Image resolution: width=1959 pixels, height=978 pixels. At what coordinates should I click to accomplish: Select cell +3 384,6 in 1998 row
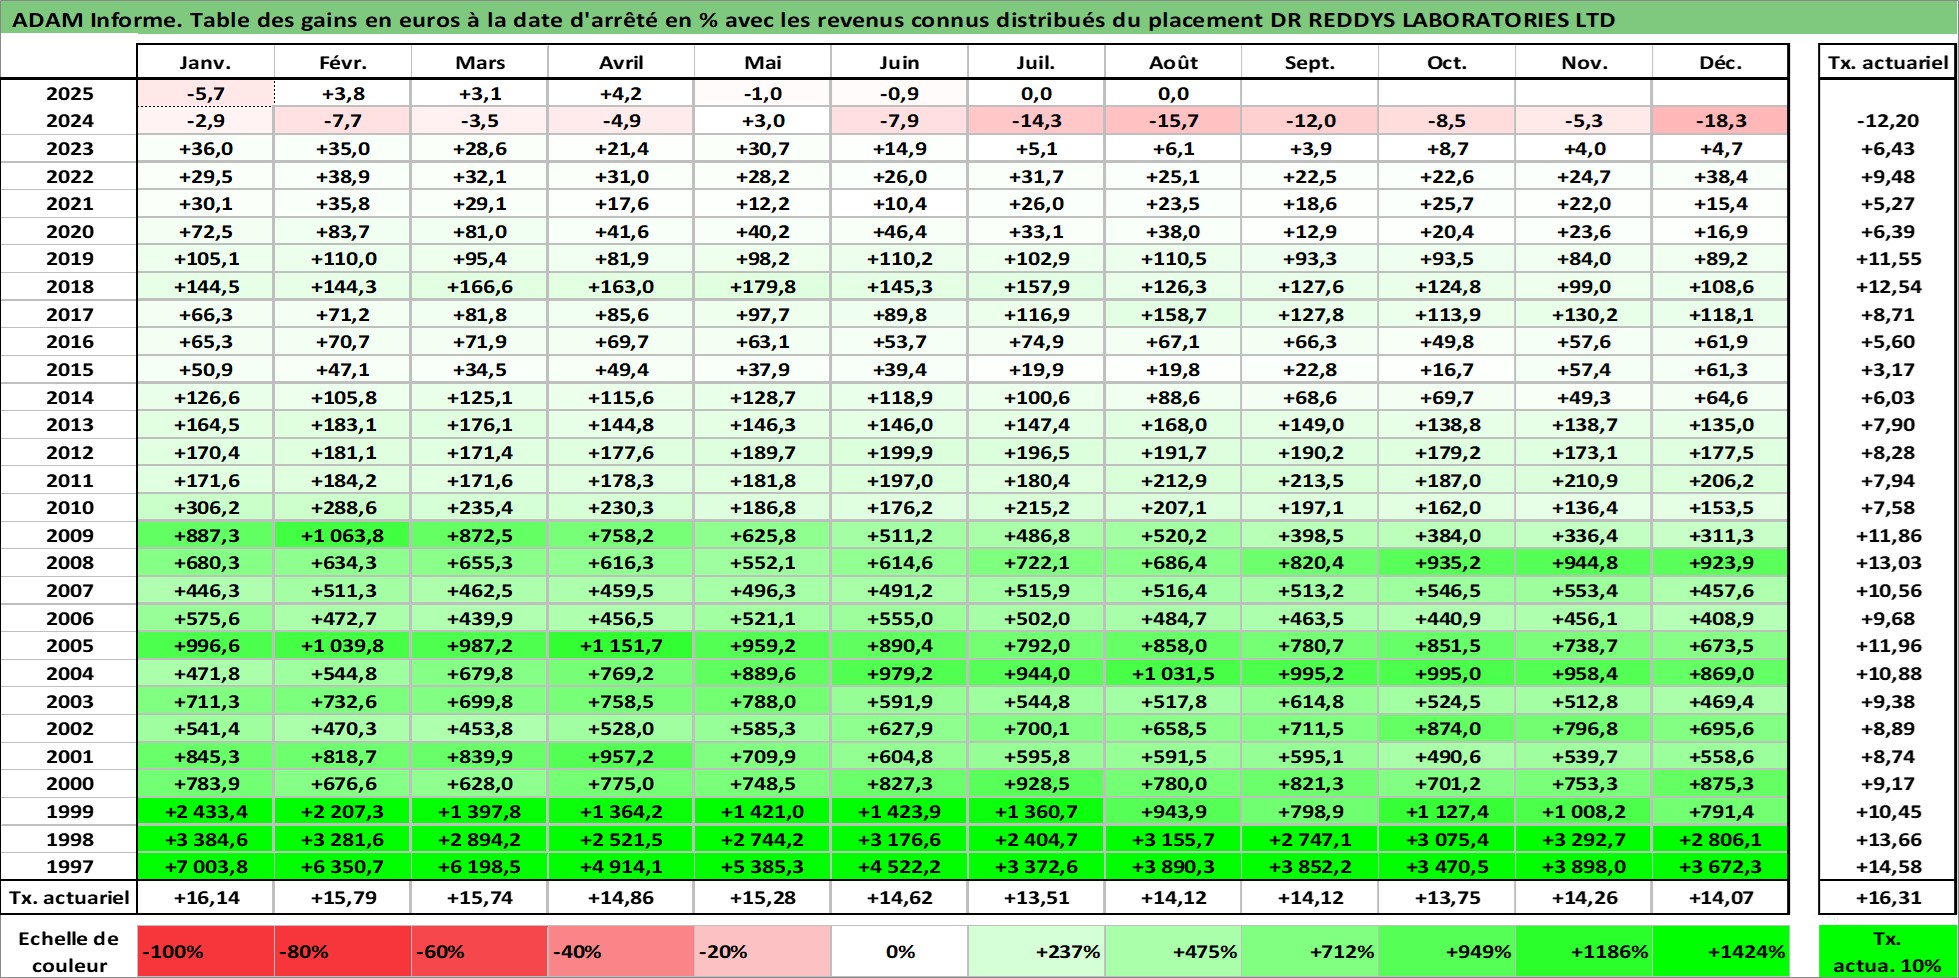205,839
